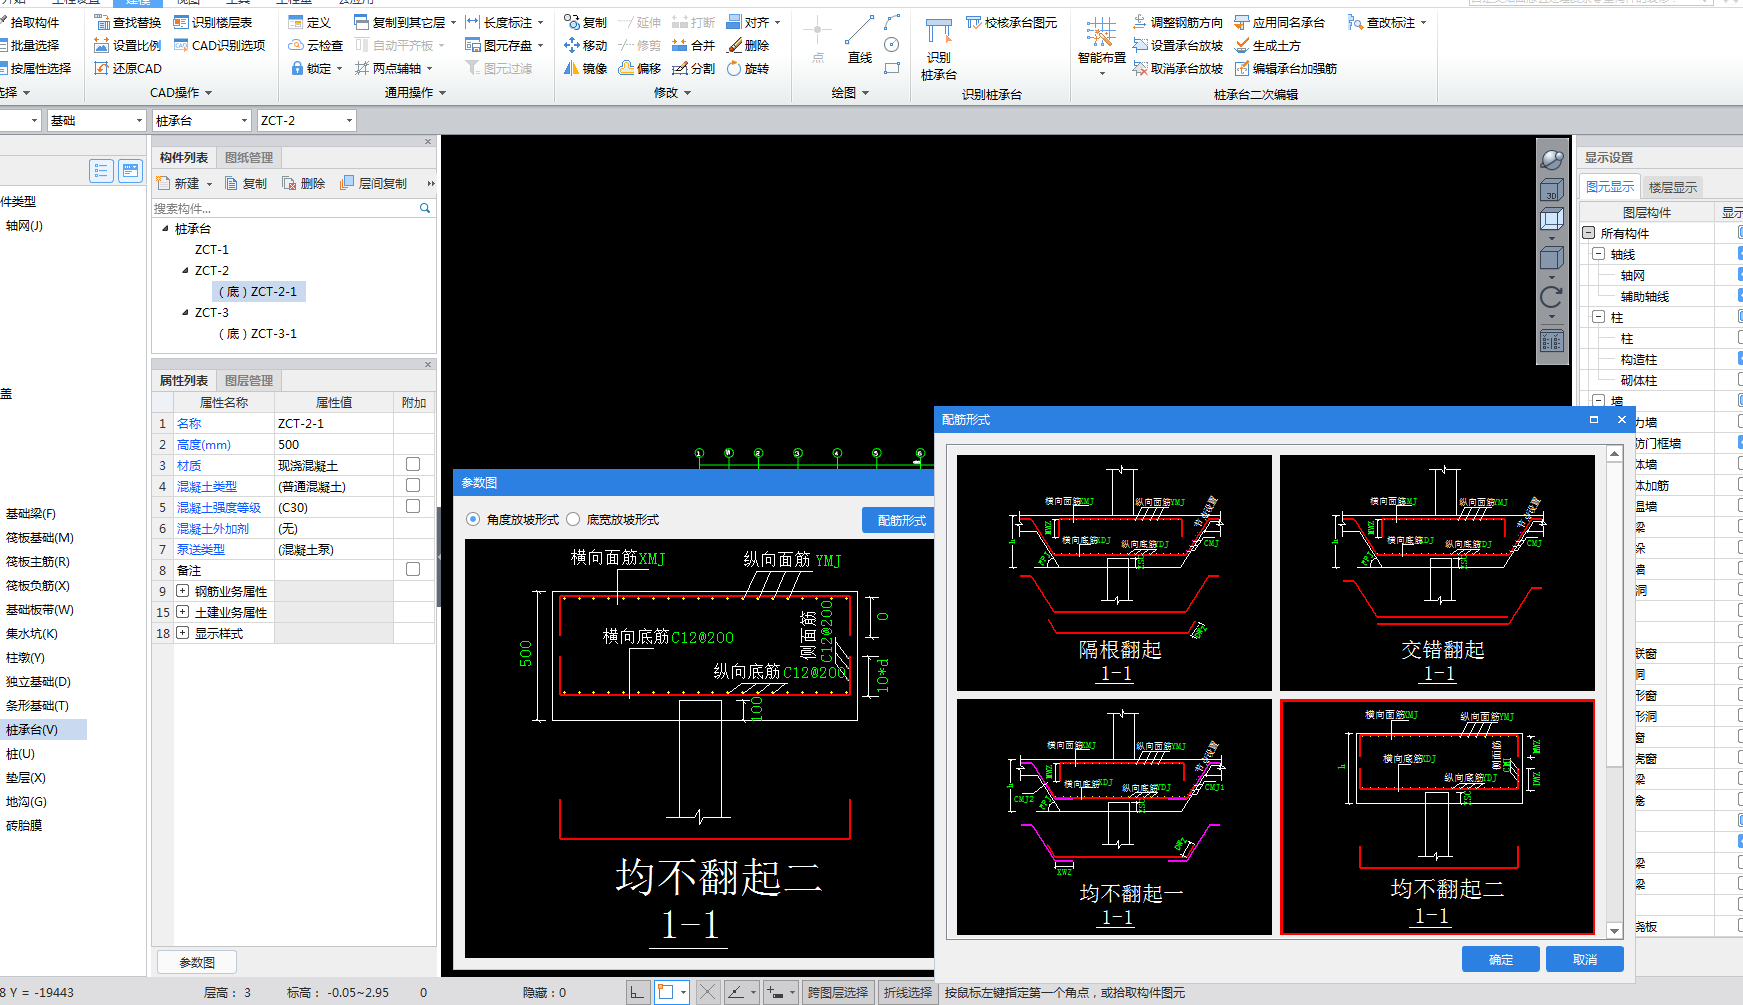Viewport: 1743px width, 1005px height.
Task: Toggle 附加 checkbox for 材质 row
Action: (x=413, y=464)
